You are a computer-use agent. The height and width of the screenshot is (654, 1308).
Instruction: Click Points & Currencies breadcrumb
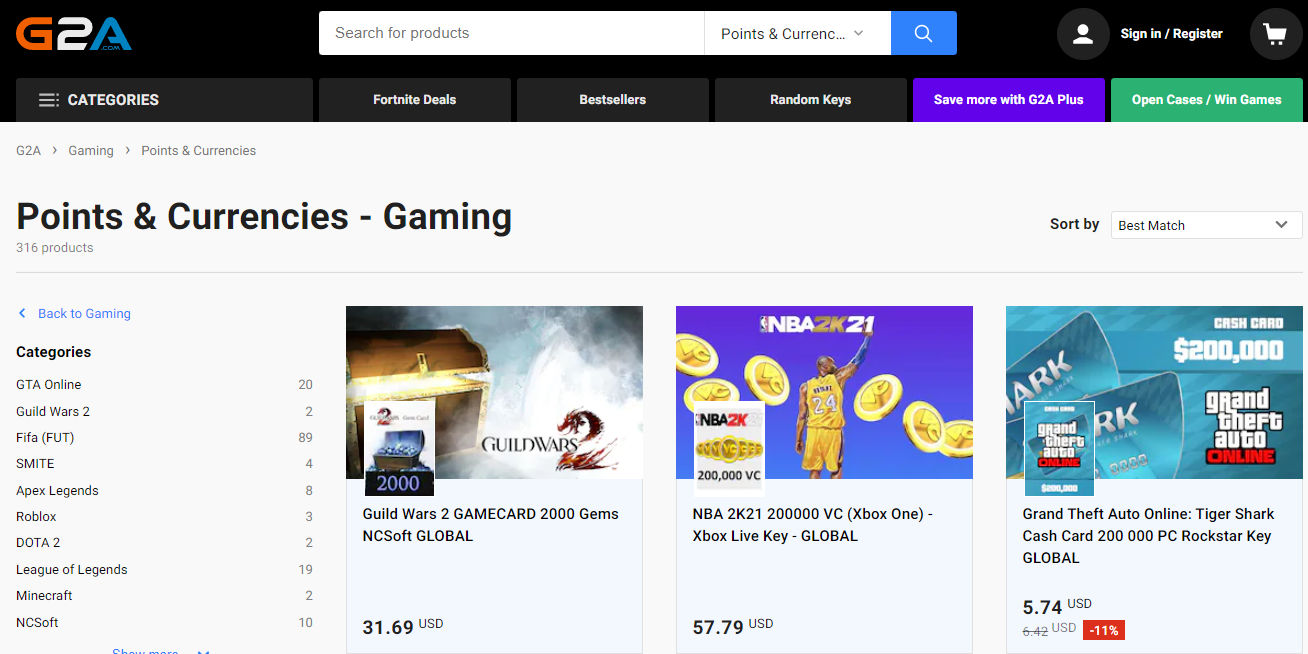198,151
